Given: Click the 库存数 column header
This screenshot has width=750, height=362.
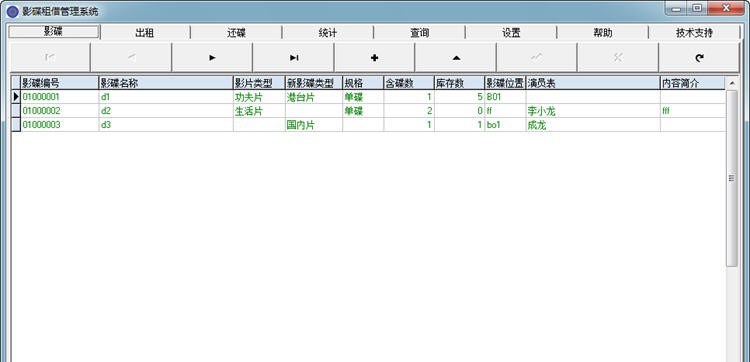Looking at the screenshot, I should 459,83.
